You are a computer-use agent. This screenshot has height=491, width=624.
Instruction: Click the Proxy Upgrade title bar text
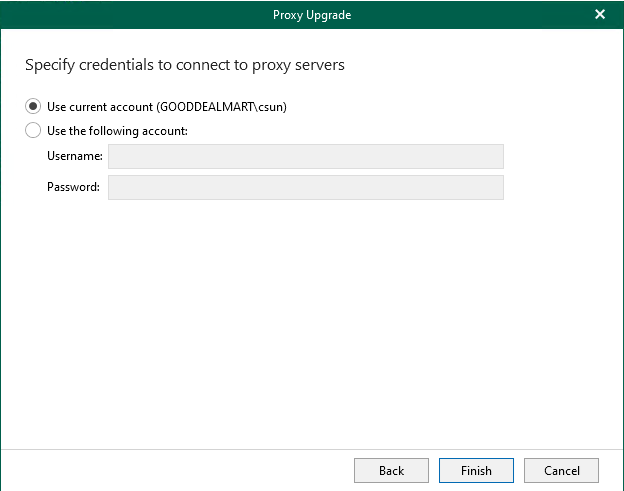[312, 15]
